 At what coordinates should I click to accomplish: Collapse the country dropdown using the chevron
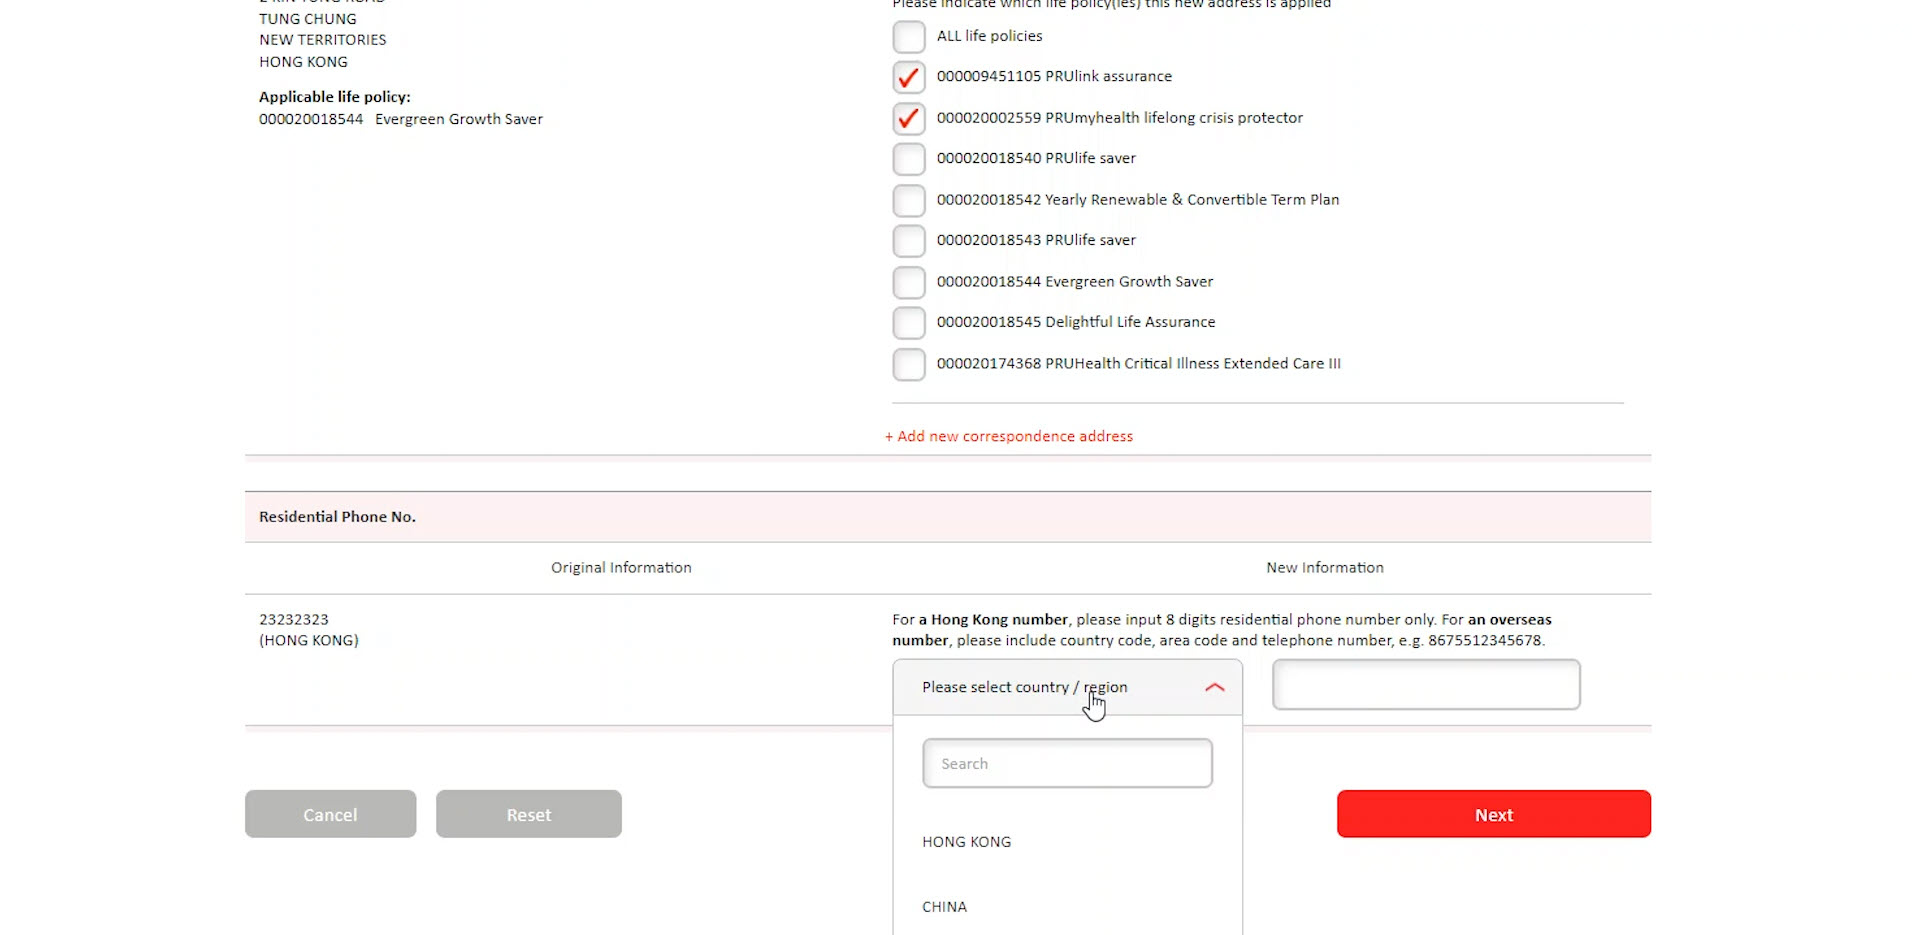pos(1214,688)
